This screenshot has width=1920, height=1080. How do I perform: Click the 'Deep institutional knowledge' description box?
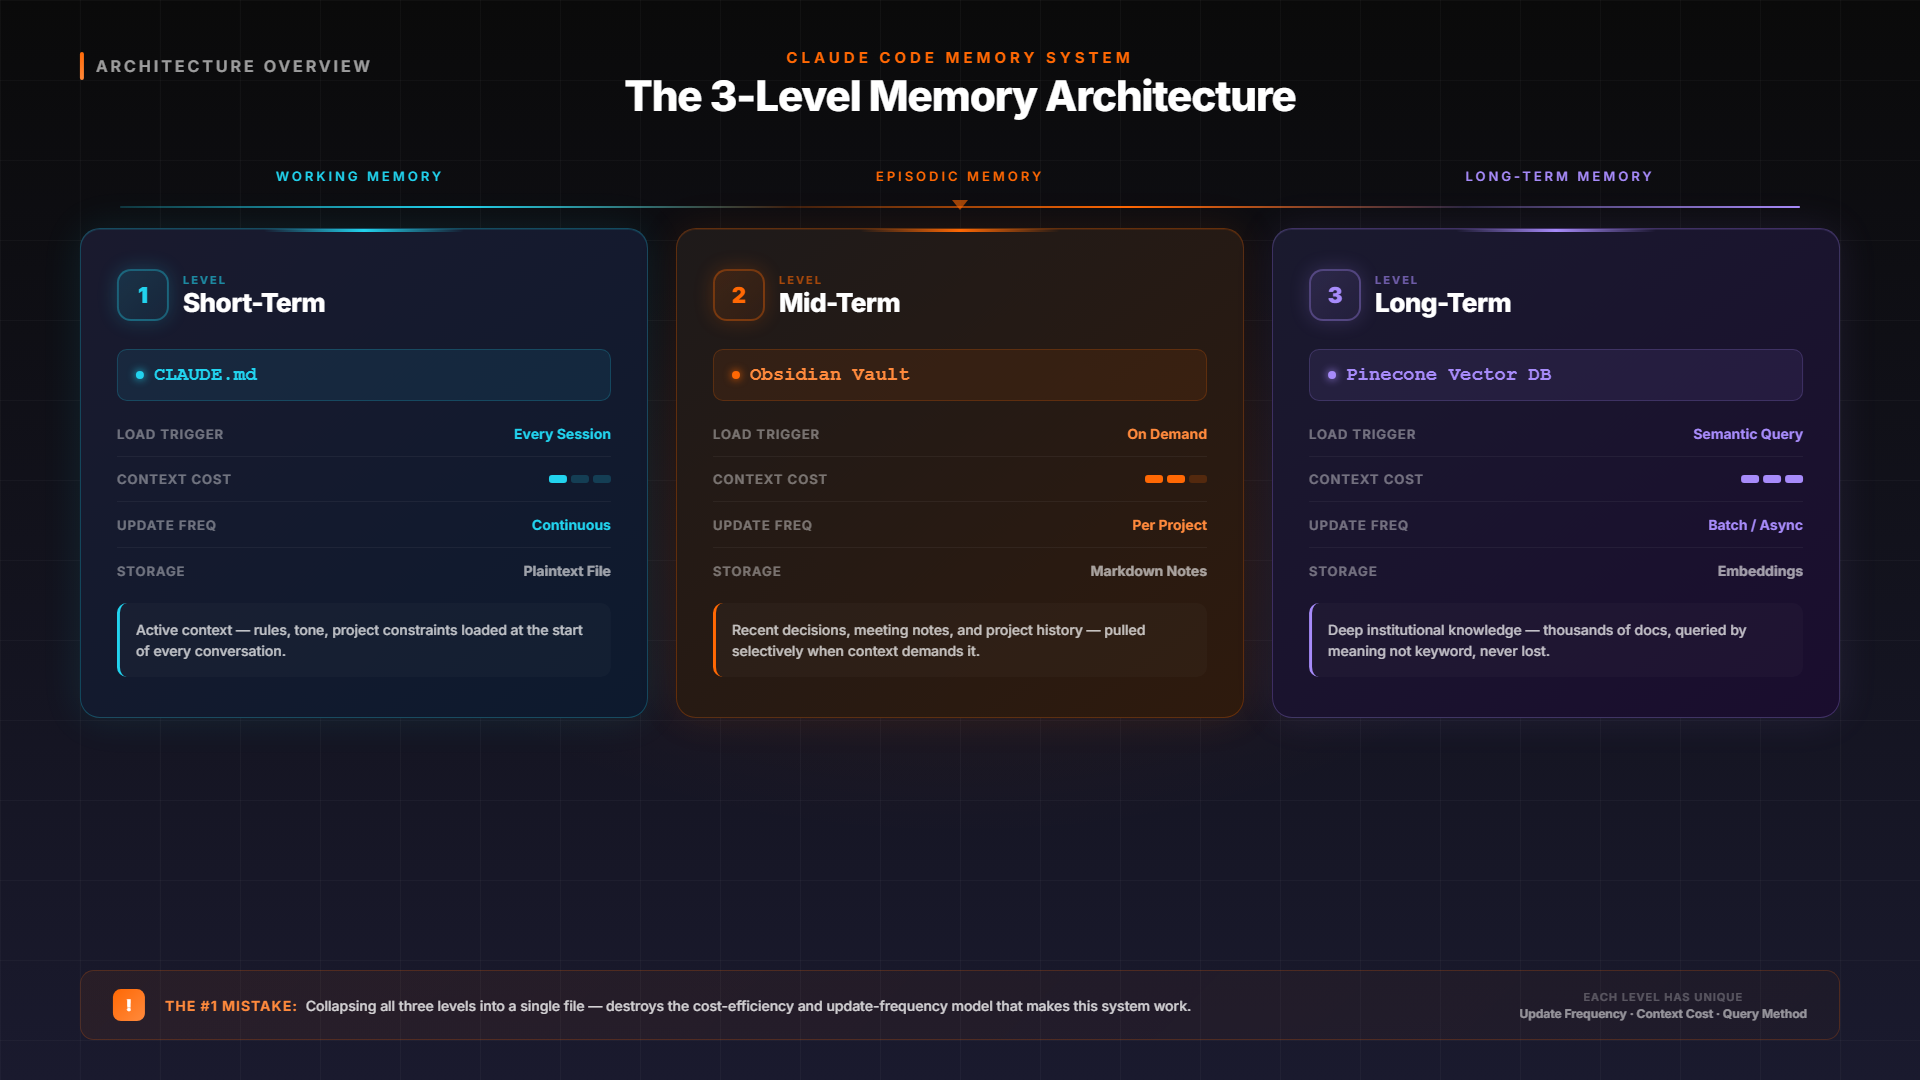coord(1556,640)
